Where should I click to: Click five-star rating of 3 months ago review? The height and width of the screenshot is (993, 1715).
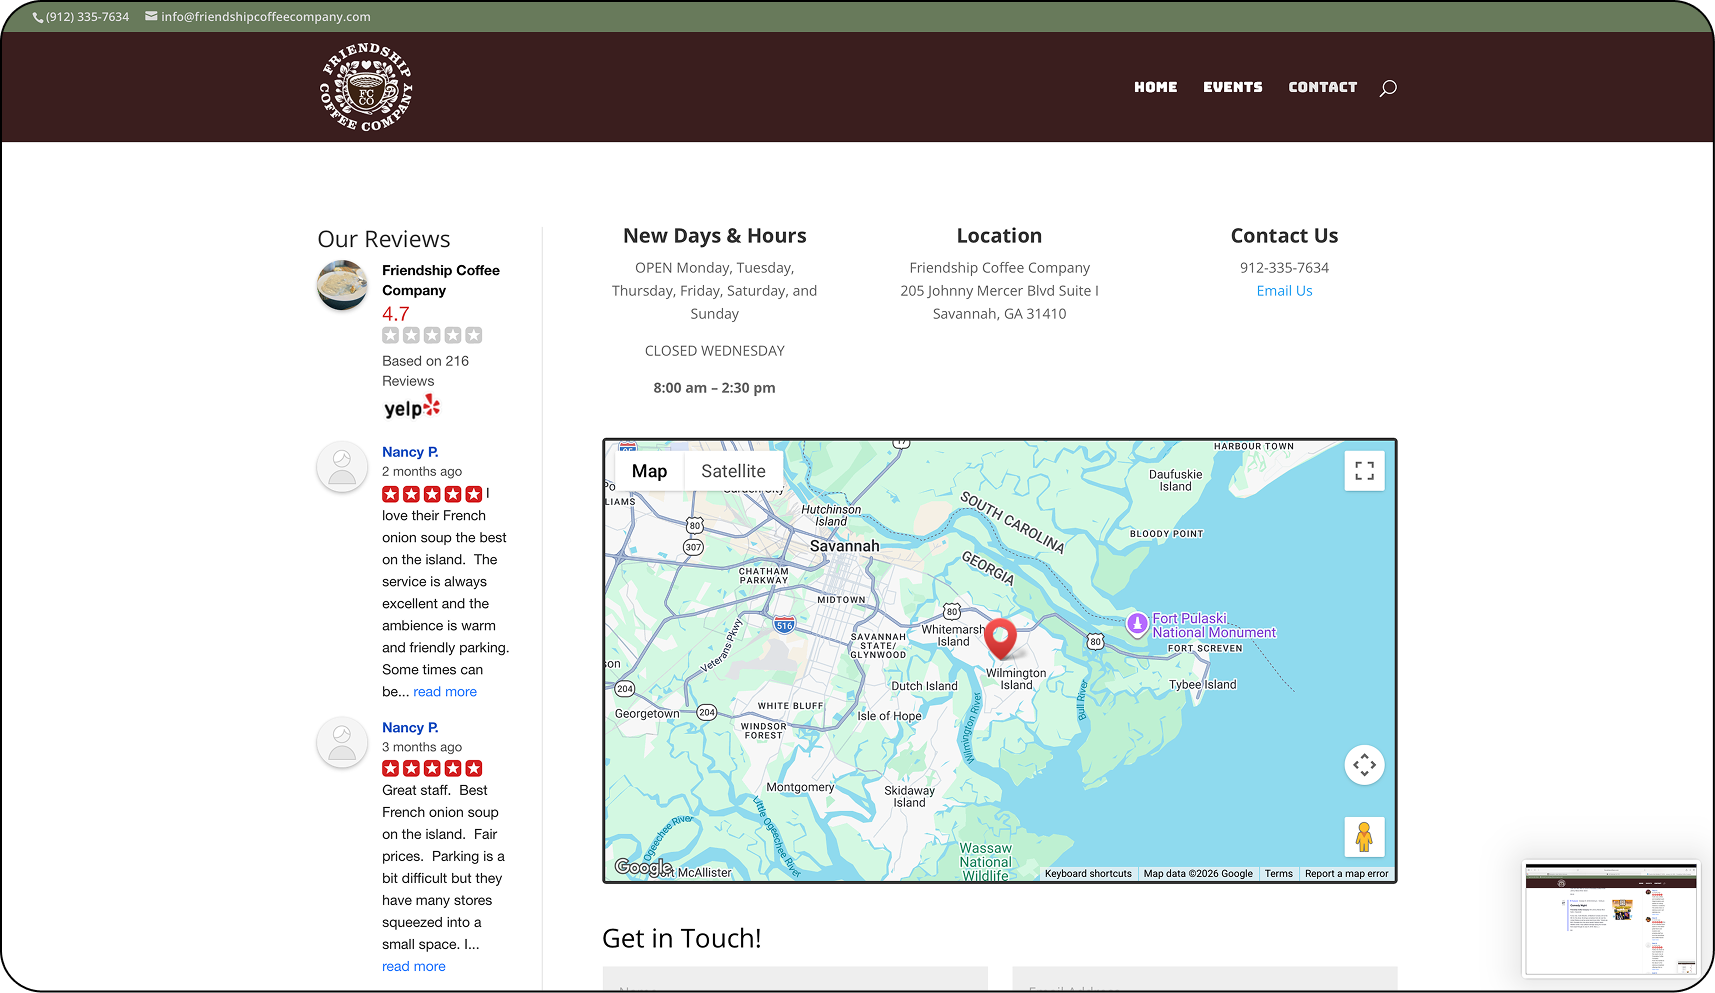(x=432, y=768)
